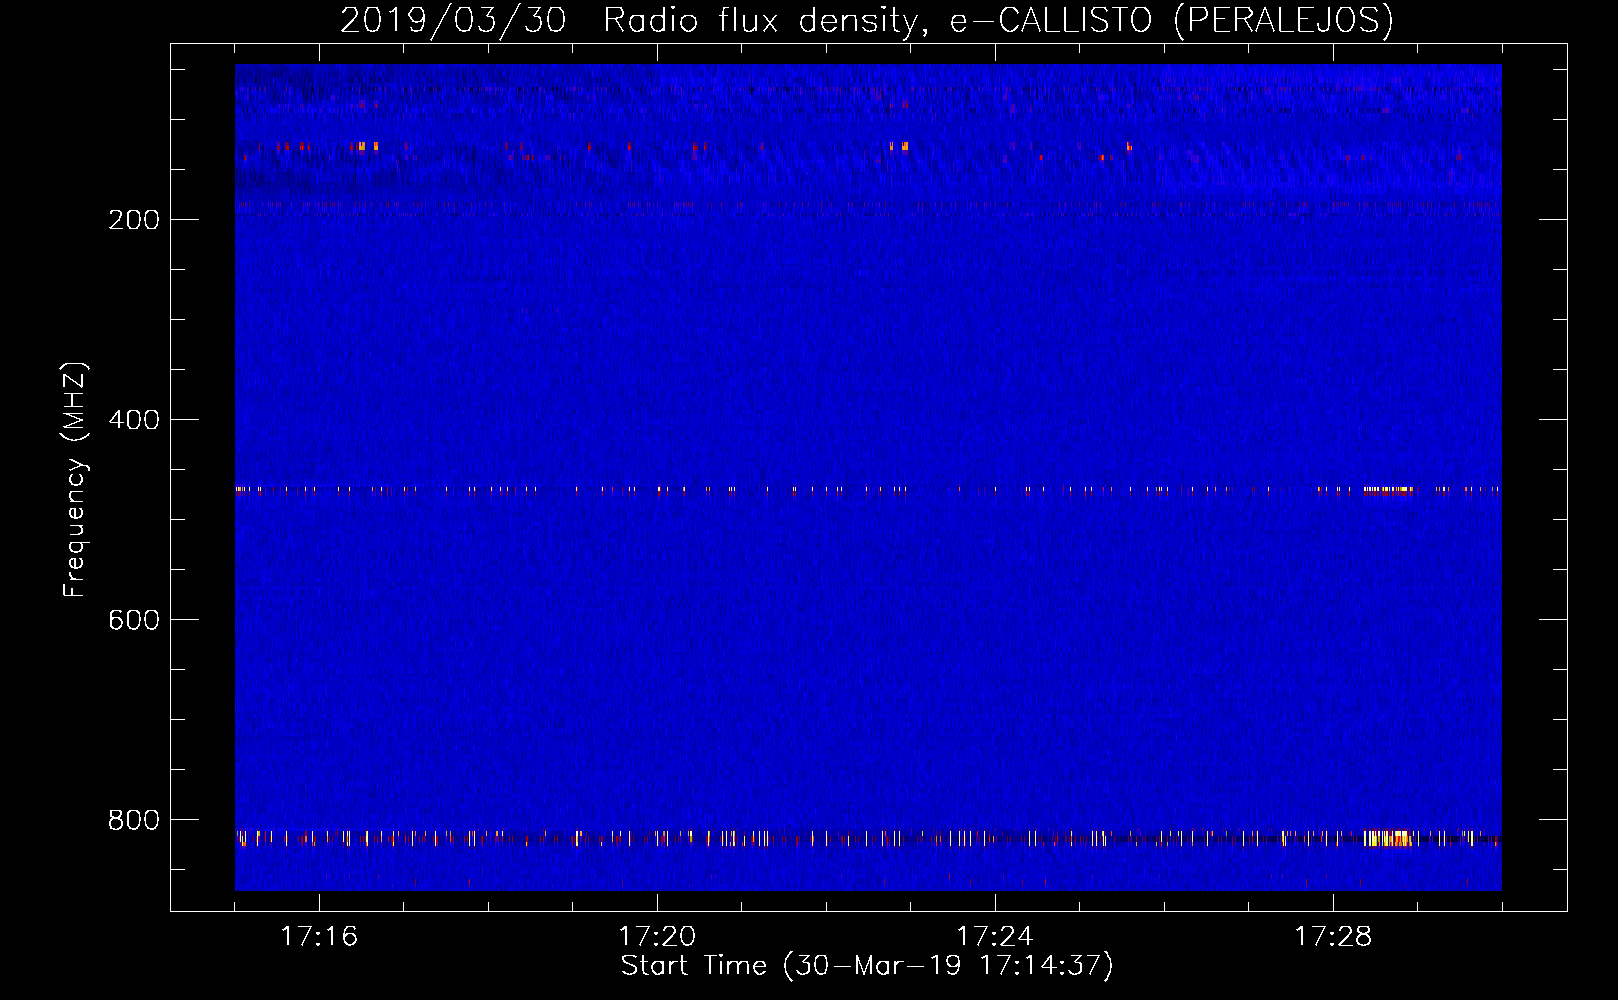Image resolution: width=1618 pixels, height=1000 pixels.
Task: Click the 17:28 time tick label
Action: [x=1333, y=936]
